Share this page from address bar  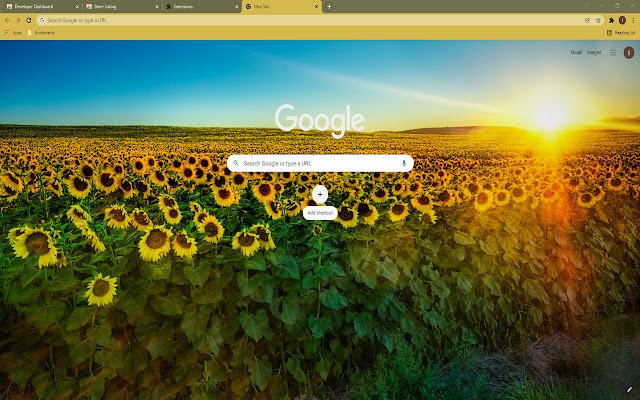pyautogui.click(x=587, y=20)
